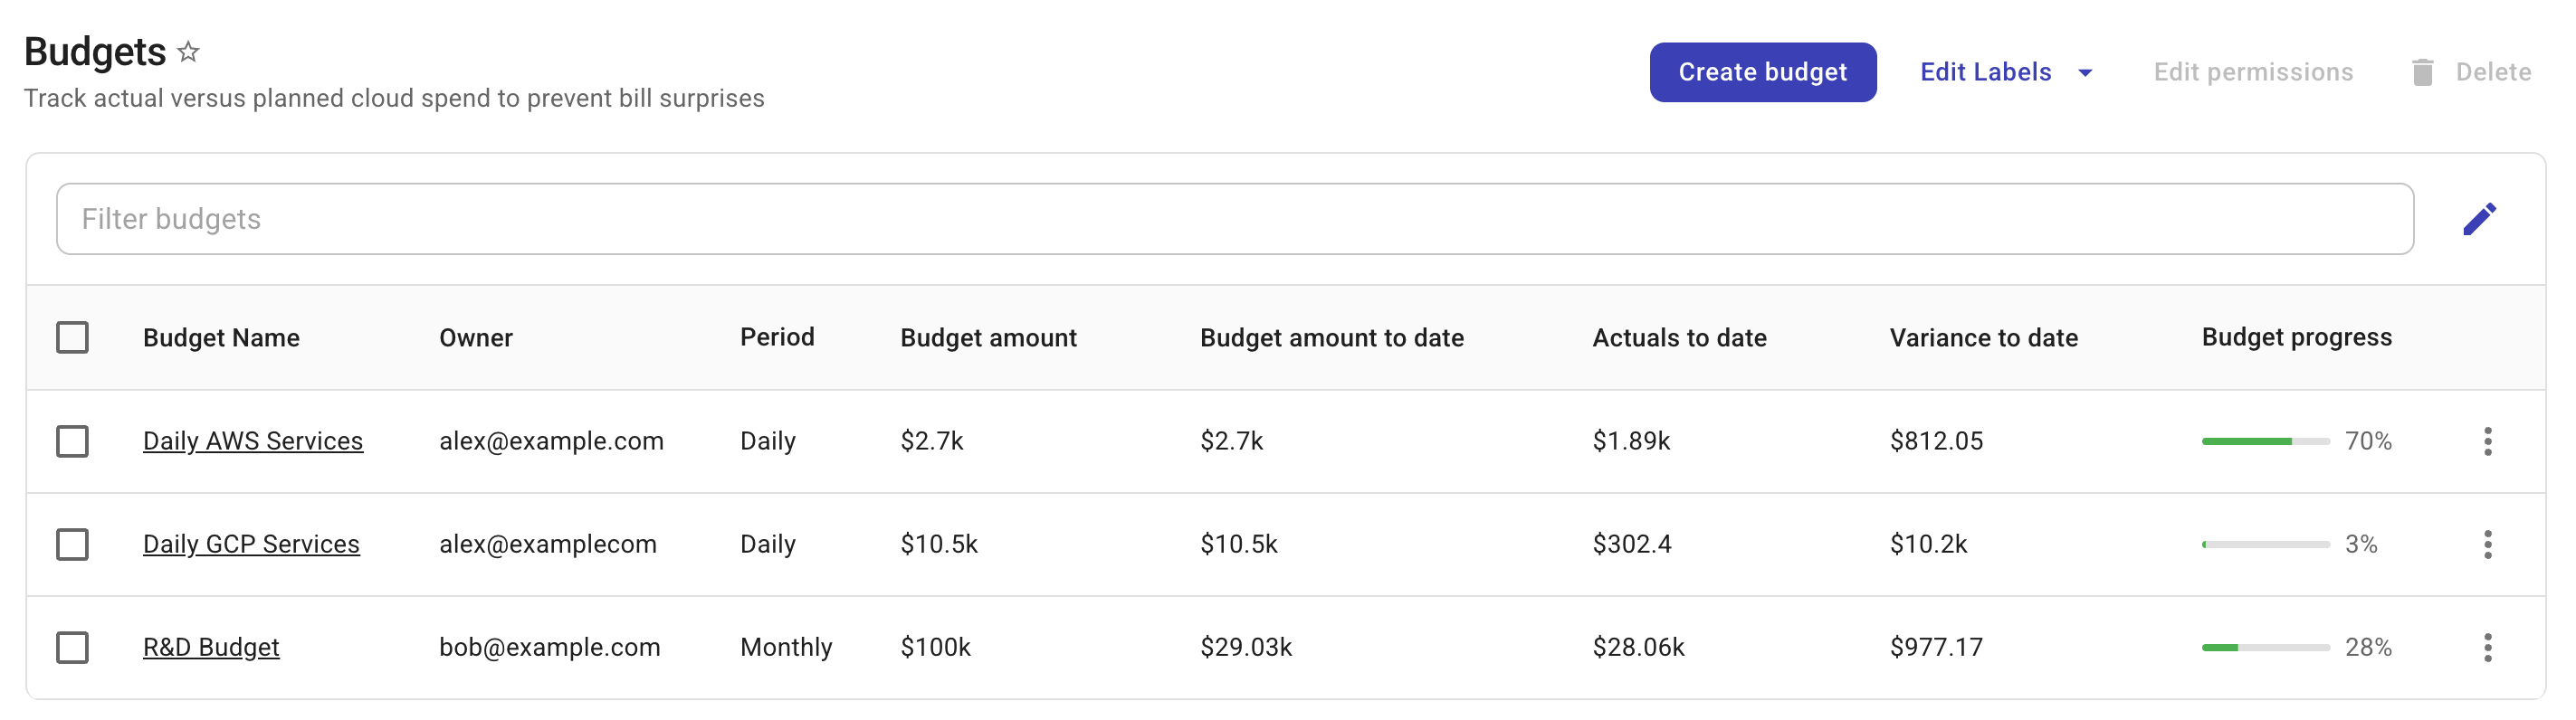This screenshot has height=720, width=2576.
Task: Open more options for R&D Budget
Action: pos(2487,647)
